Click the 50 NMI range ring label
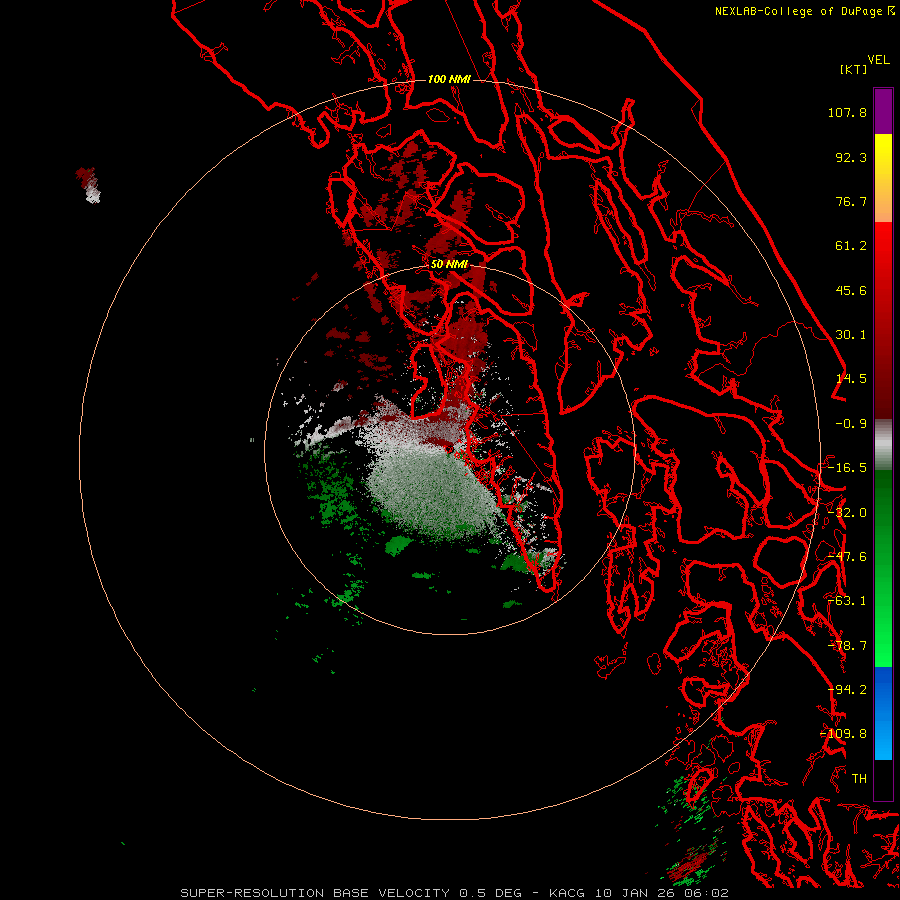The width and height of the screenshot is (900, 900). [449, 265]
